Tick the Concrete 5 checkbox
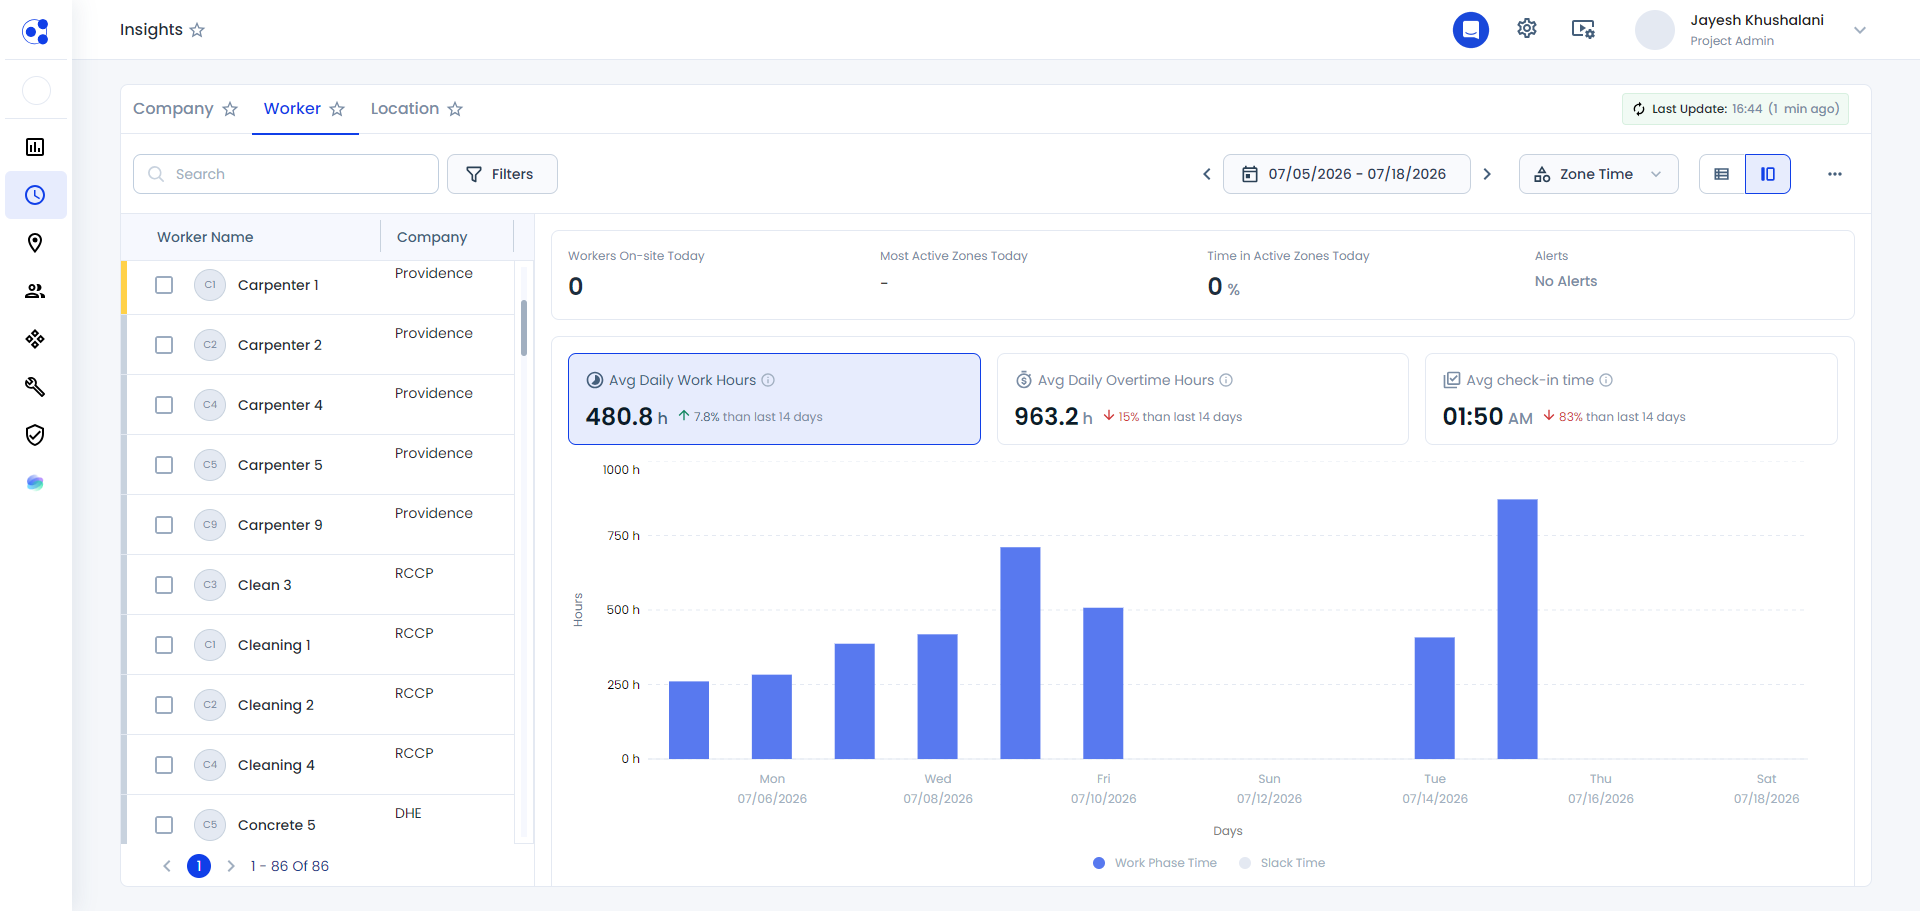1920x911 pixels. point(164,825)
